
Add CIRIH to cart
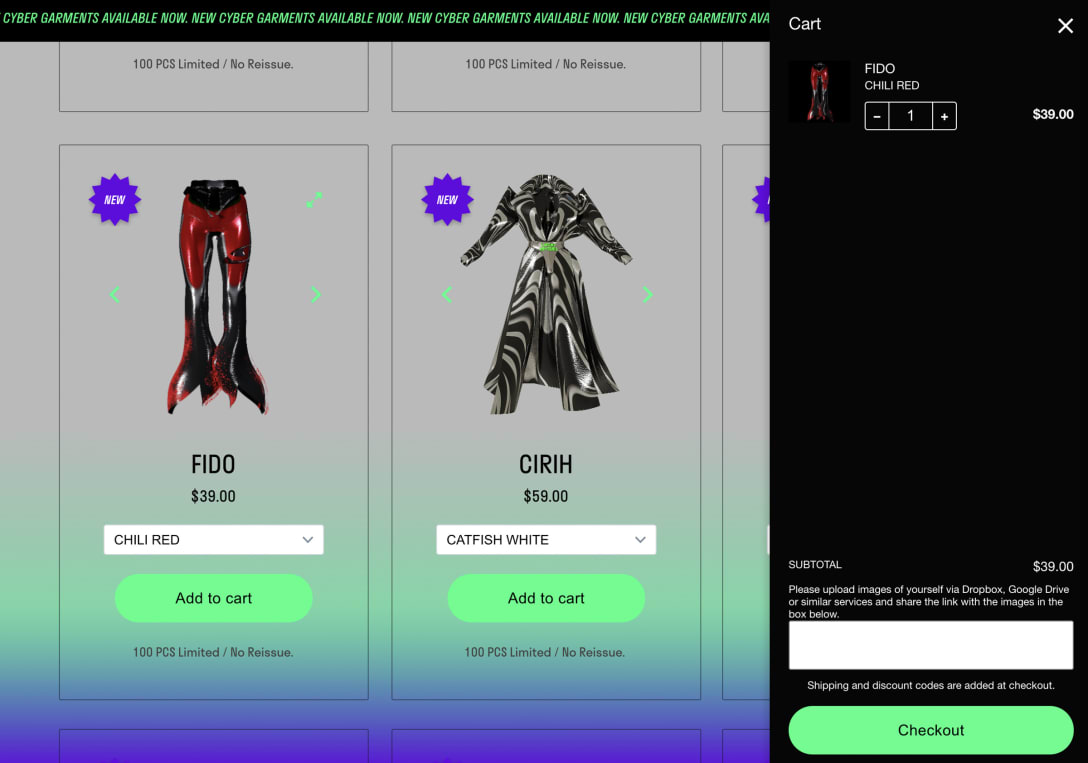coord(546,598)
